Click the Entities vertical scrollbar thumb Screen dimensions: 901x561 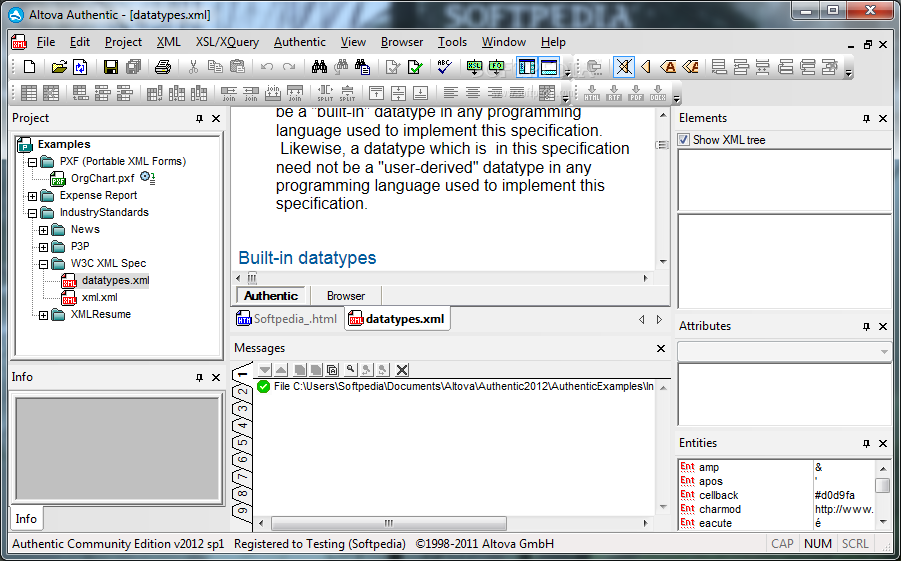click(x=883, y=485)
